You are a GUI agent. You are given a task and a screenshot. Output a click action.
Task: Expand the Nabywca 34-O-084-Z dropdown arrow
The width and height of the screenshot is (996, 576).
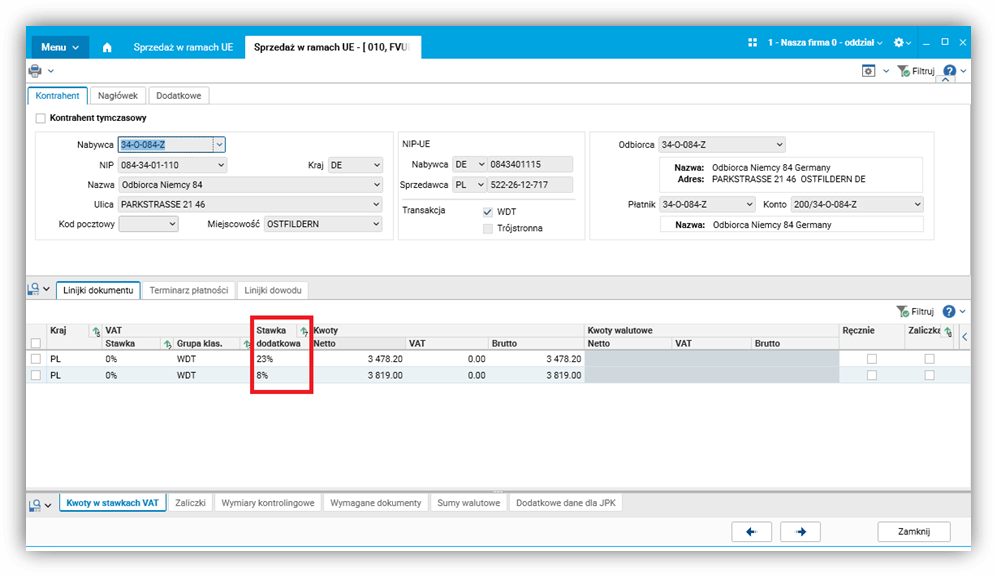pos(219,145)
